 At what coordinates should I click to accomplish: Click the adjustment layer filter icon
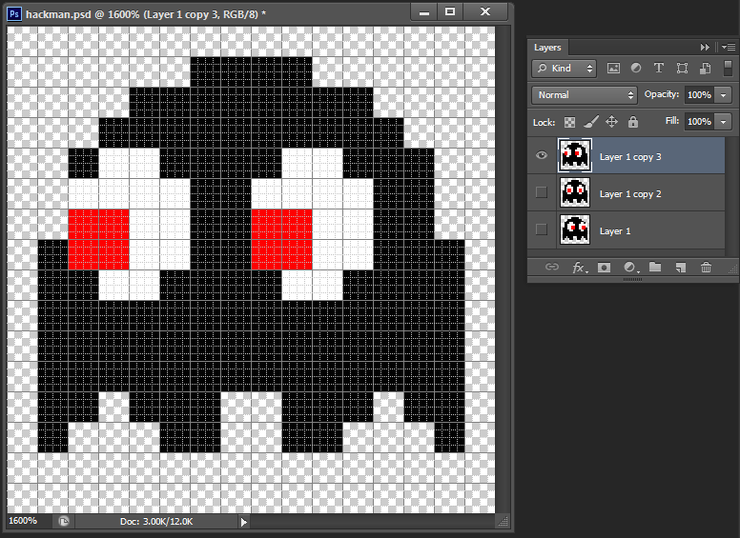tap(636, 68)
